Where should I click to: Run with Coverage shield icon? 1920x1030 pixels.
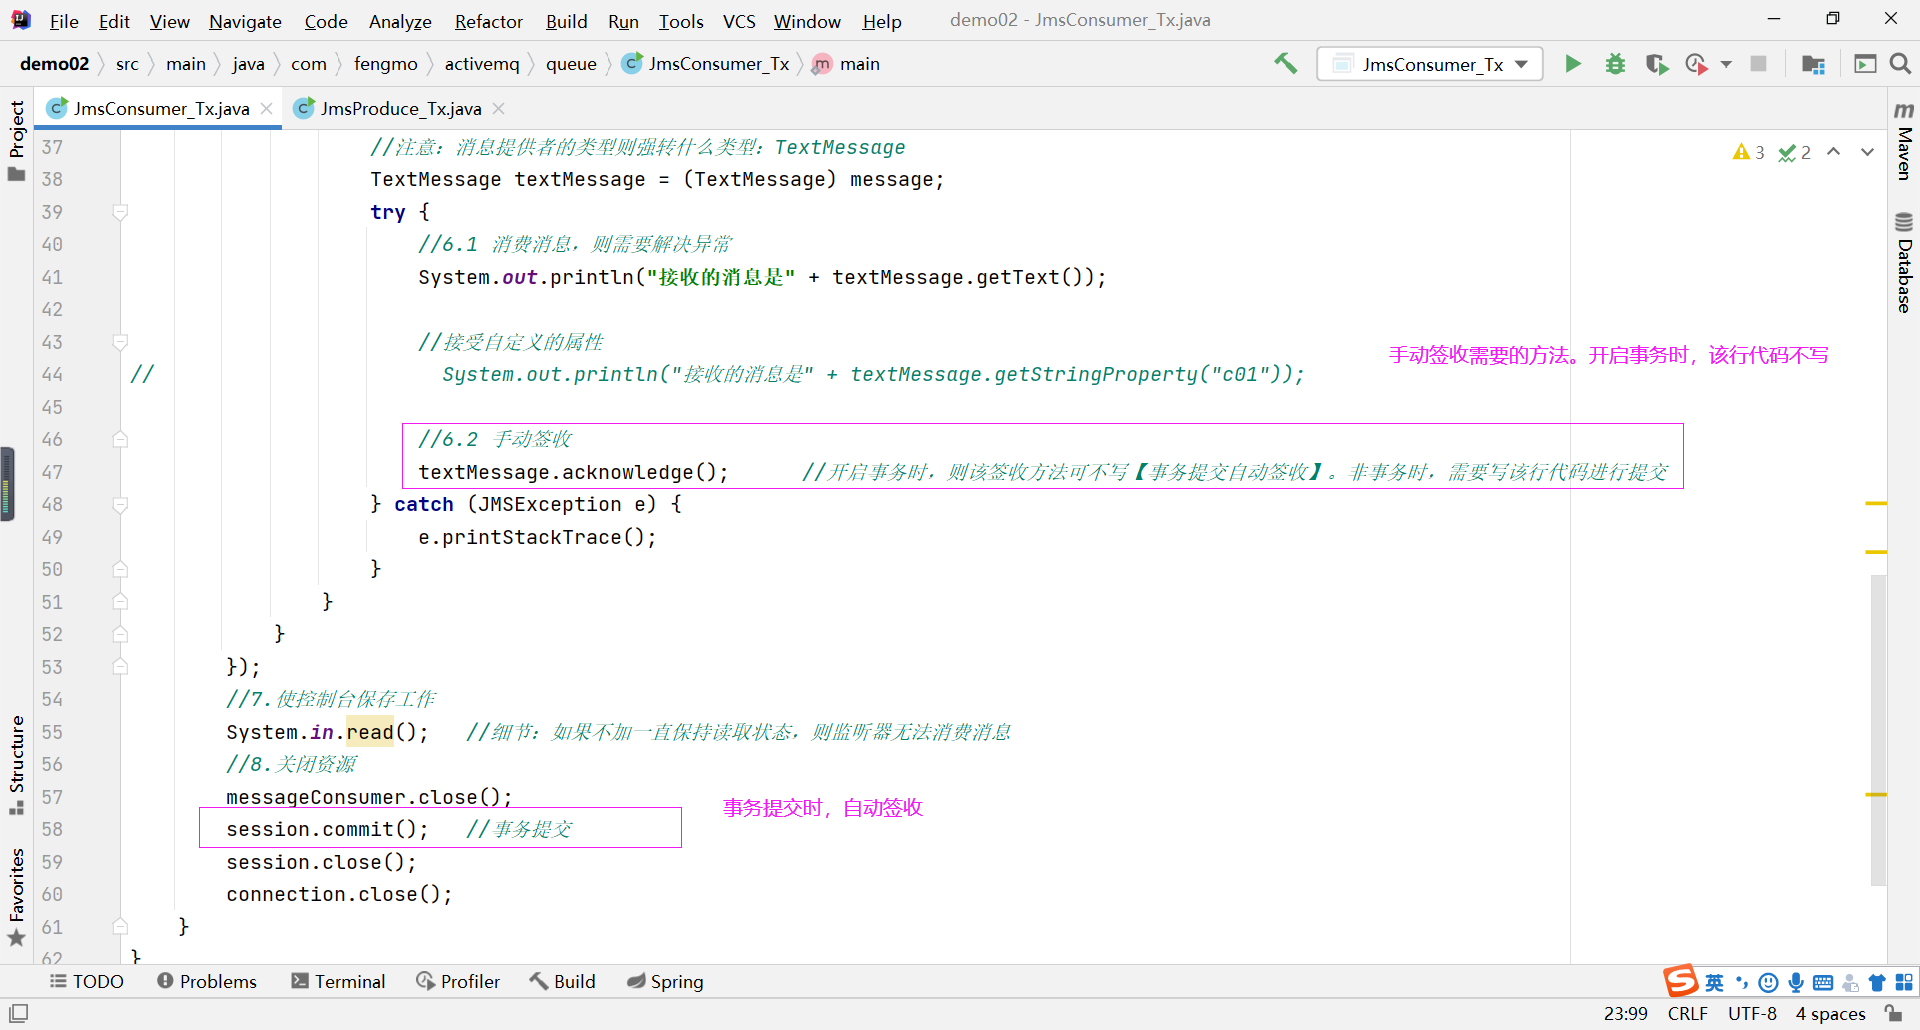pyautogui.click(x=1657, y=64)
